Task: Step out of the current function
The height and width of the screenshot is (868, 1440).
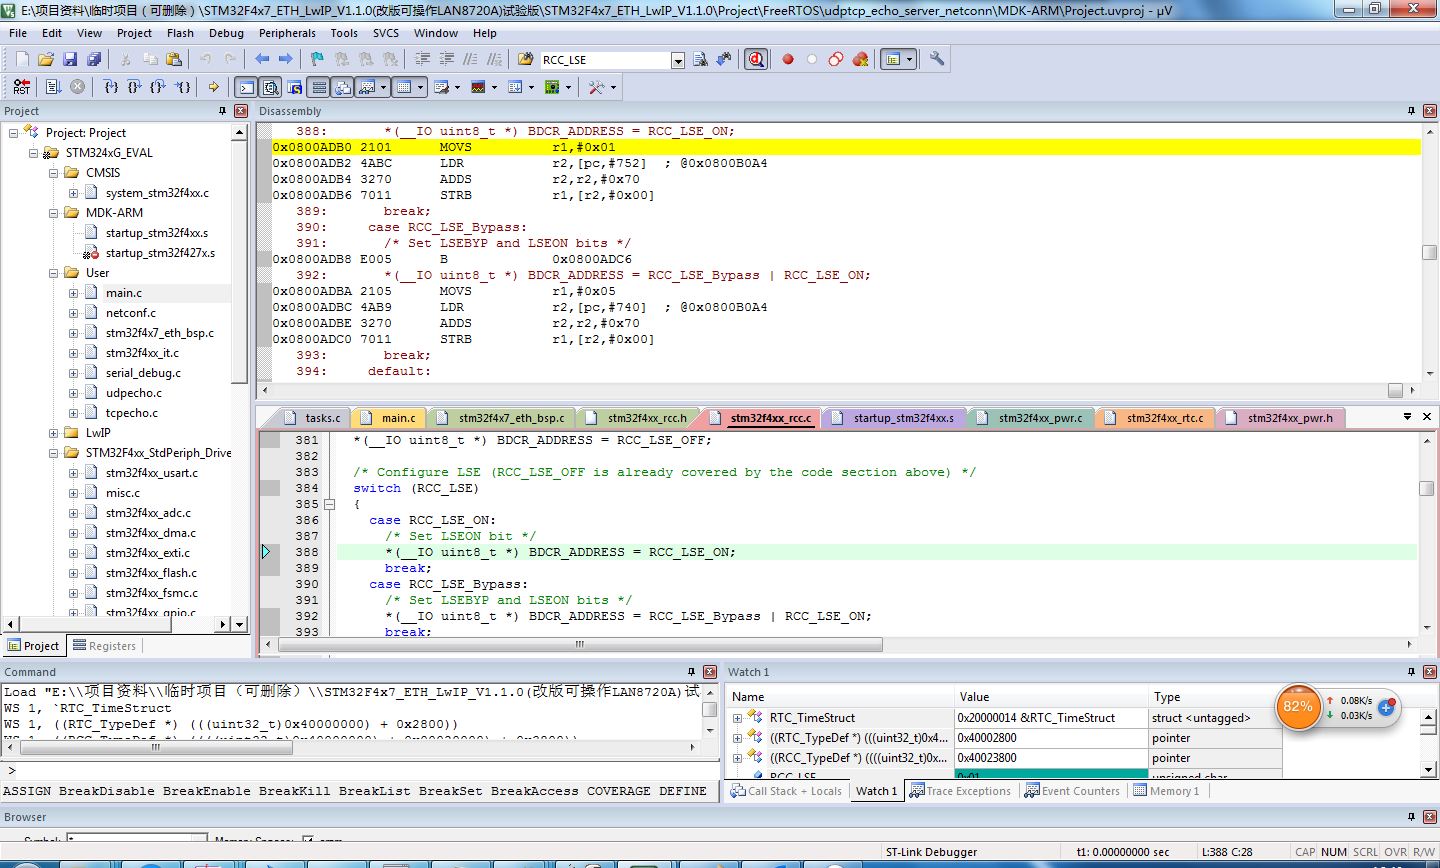Action: 158,88
